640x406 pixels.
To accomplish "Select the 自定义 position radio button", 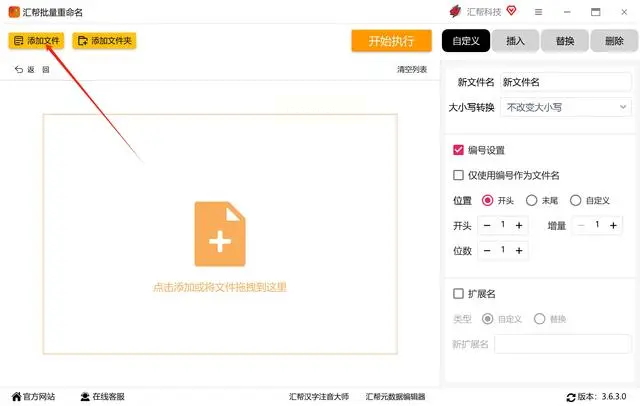I will 576,200.
